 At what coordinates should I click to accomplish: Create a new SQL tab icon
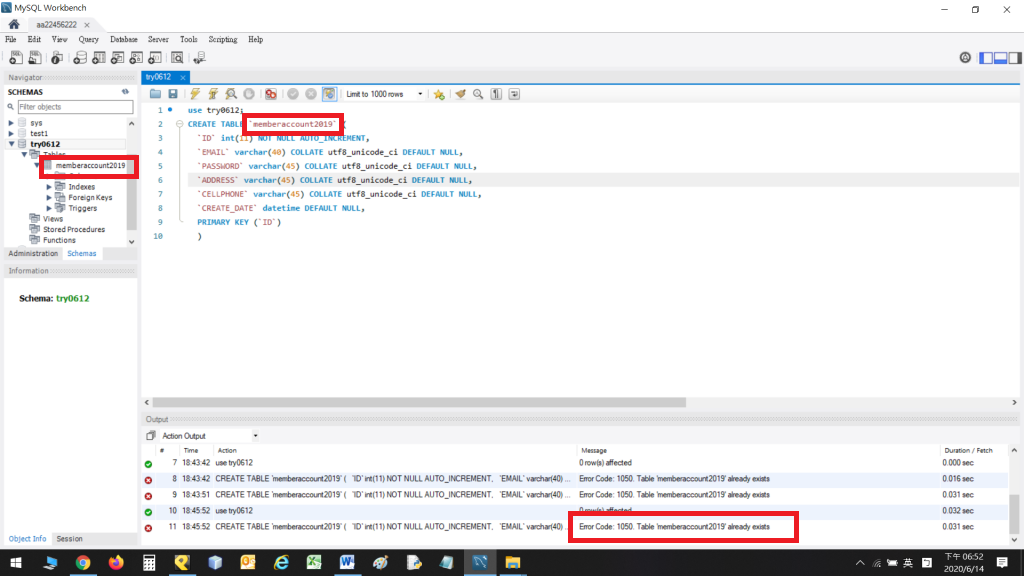[16, 58]
